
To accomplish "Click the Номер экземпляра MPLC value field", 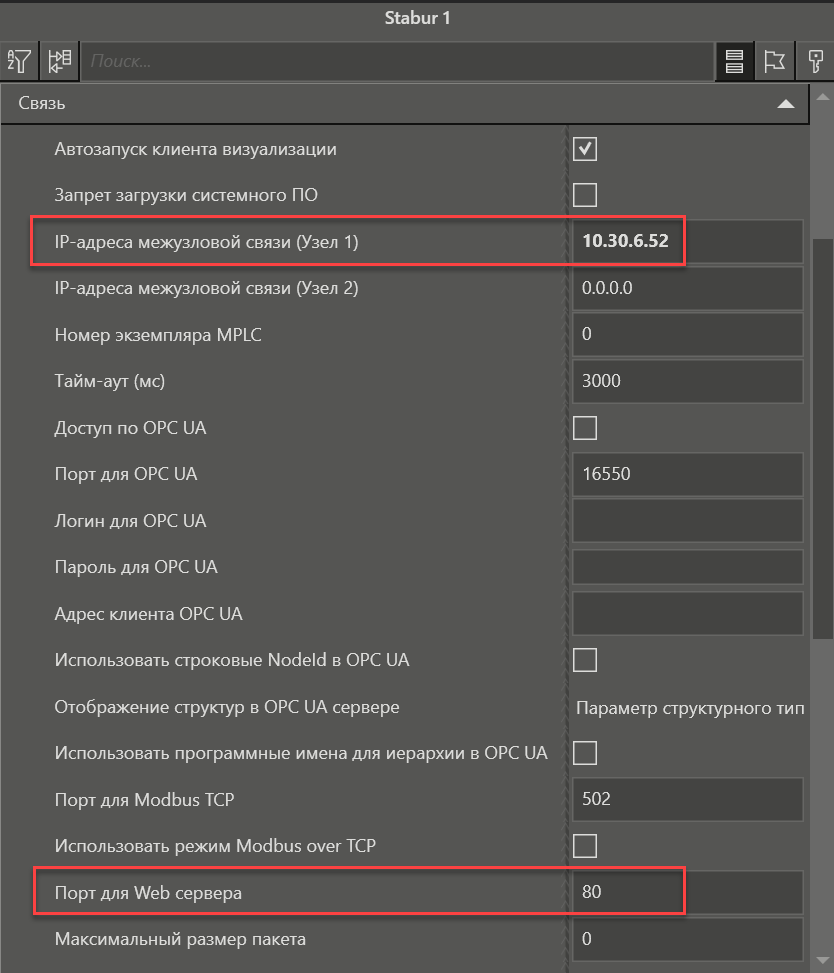I will click(x=688, y=334).
